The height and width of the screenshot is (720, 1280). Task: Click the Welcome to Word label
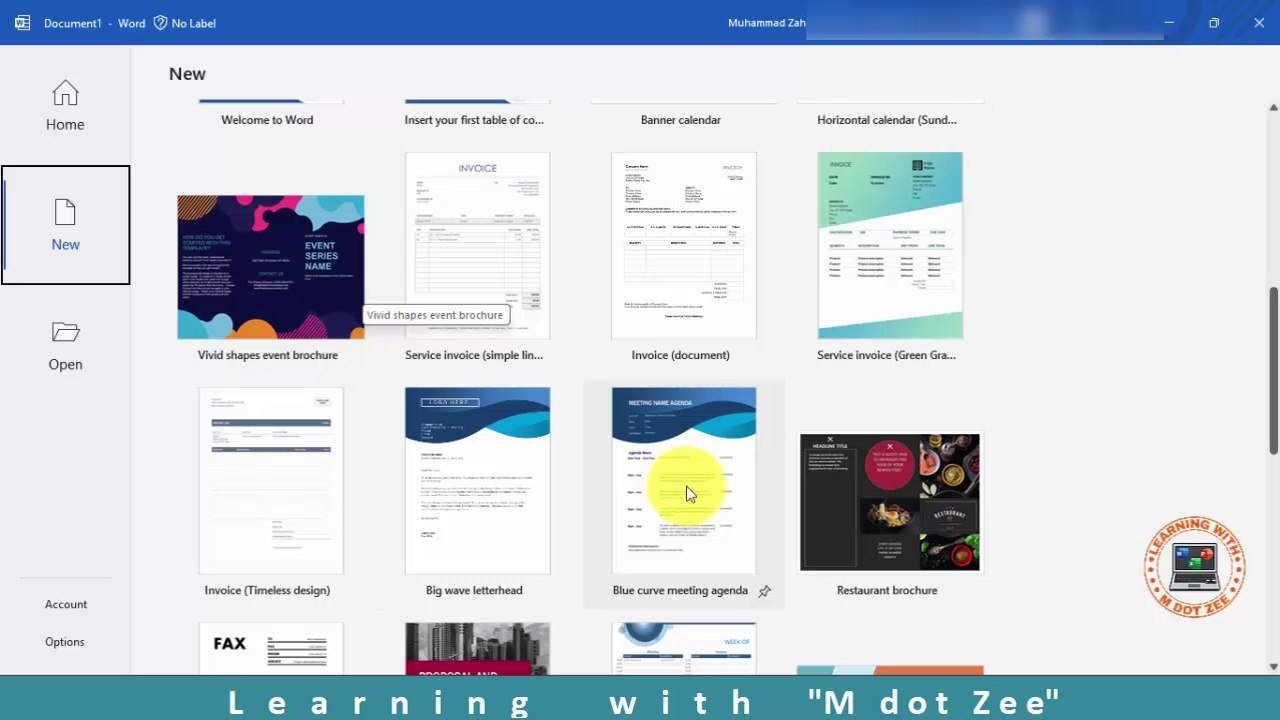267,120
